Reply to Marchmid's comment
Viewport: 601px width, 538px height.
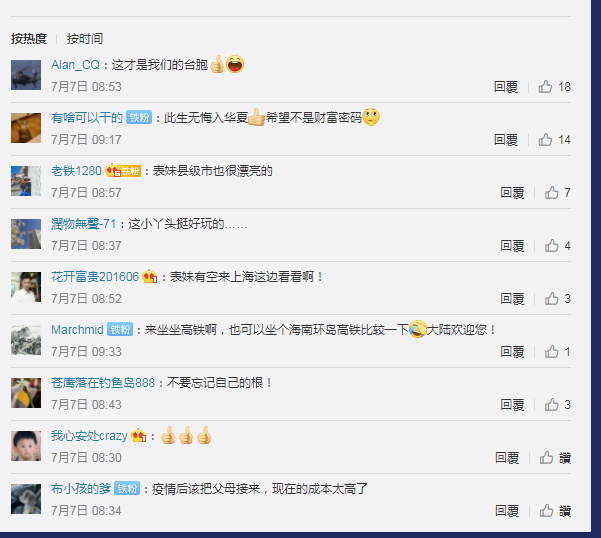pos(512,352)
